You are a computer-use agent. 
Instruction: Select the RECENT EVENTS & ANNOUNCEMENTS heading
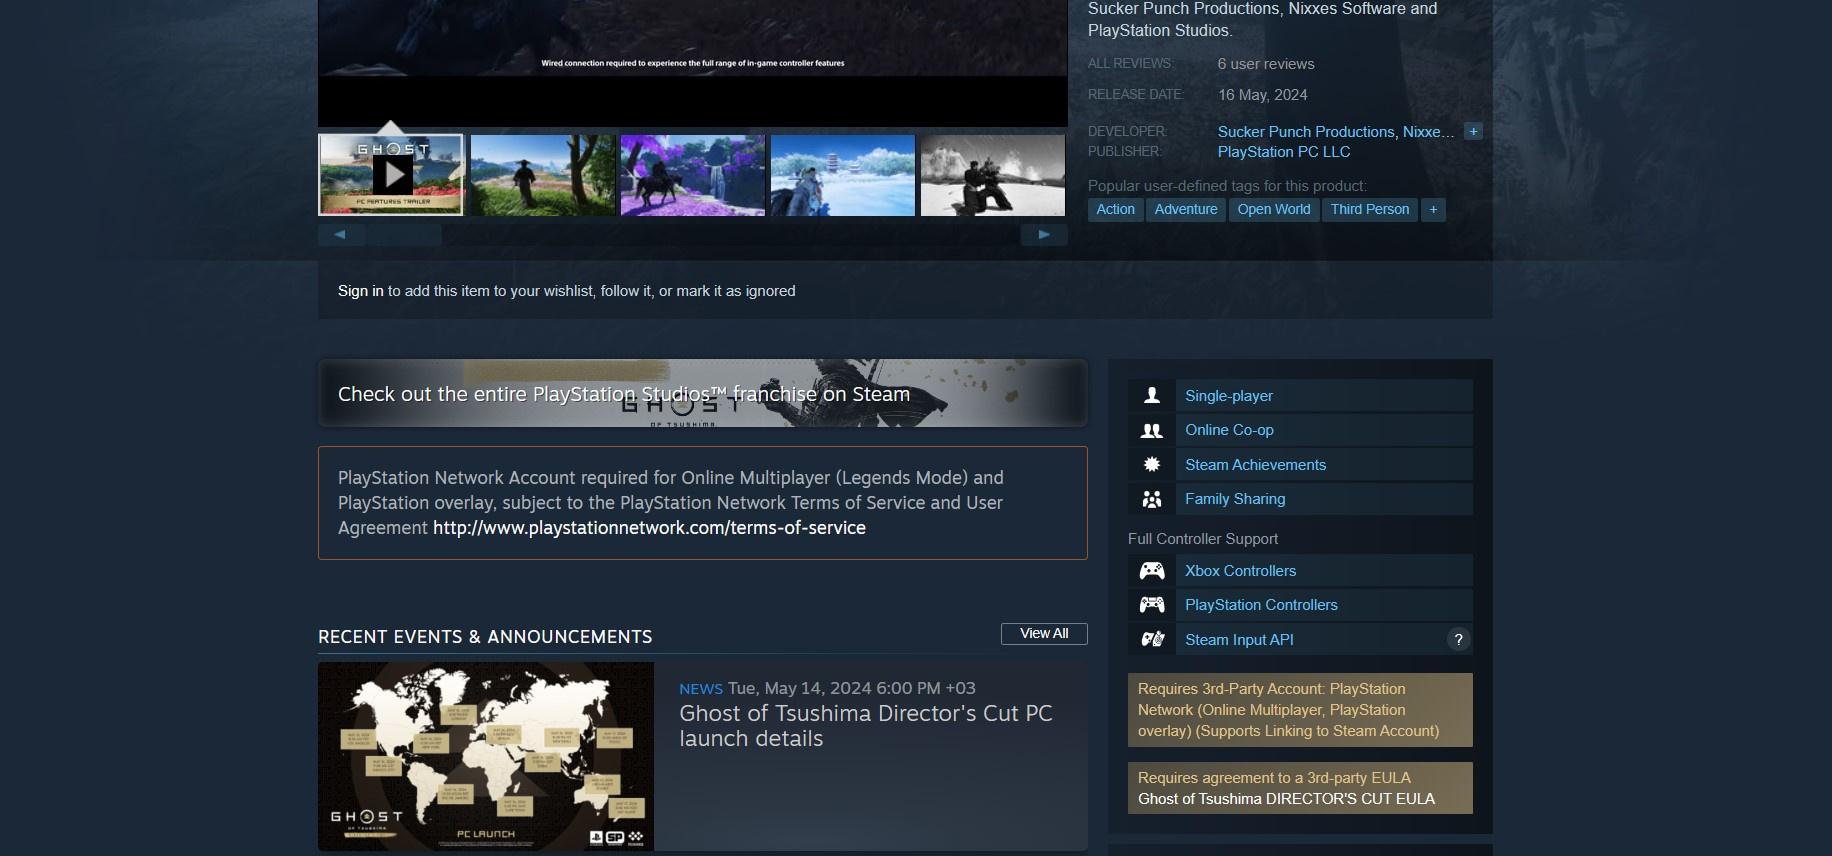485,637
